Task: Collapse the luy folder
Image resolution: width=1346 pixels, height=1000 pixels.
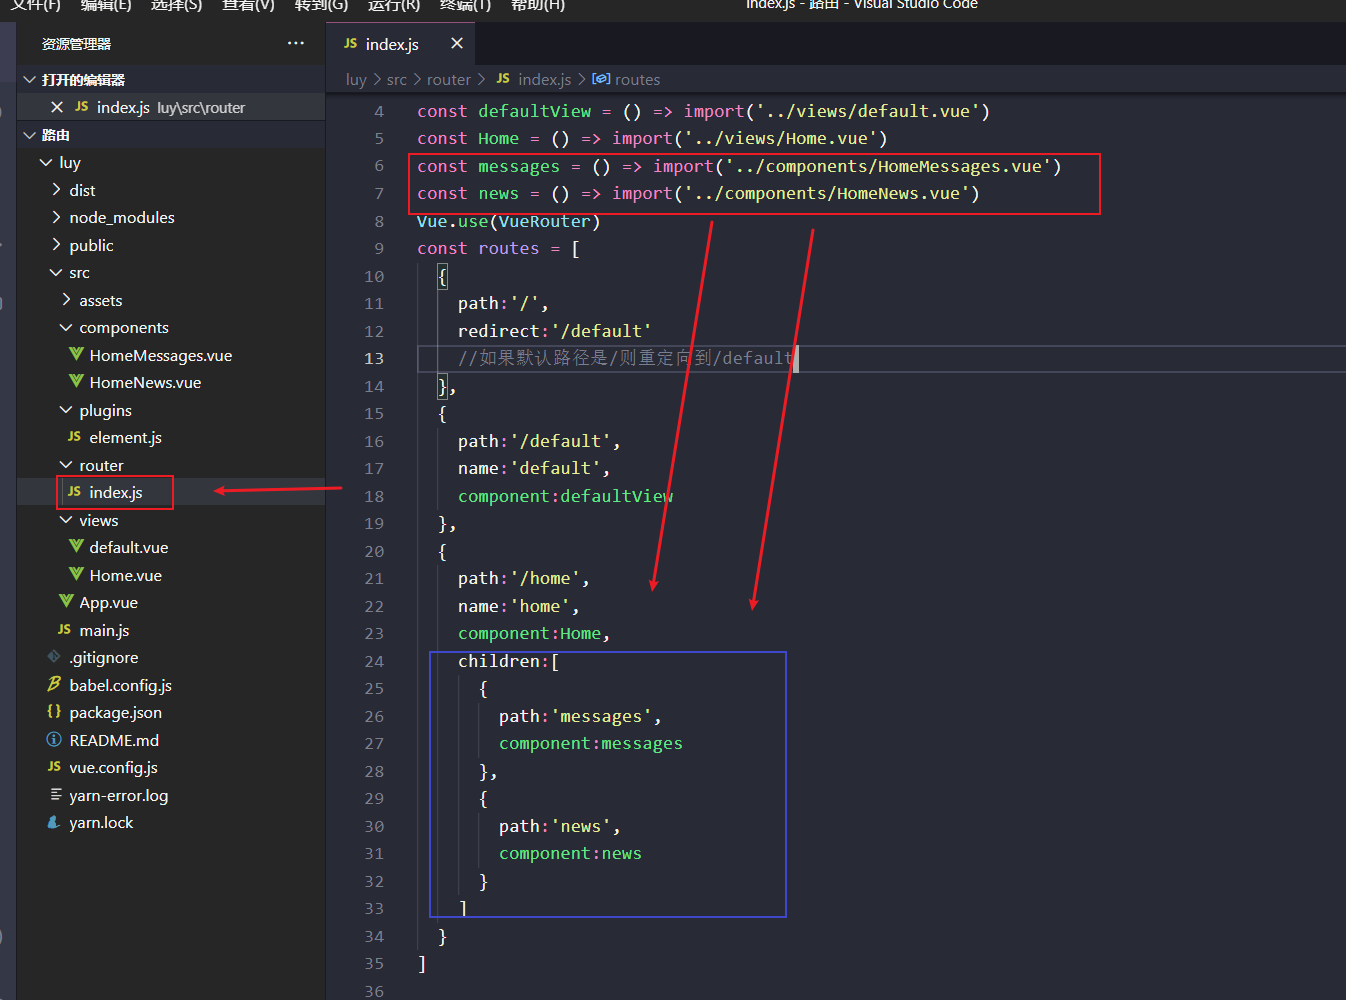Action: point(46,162)
